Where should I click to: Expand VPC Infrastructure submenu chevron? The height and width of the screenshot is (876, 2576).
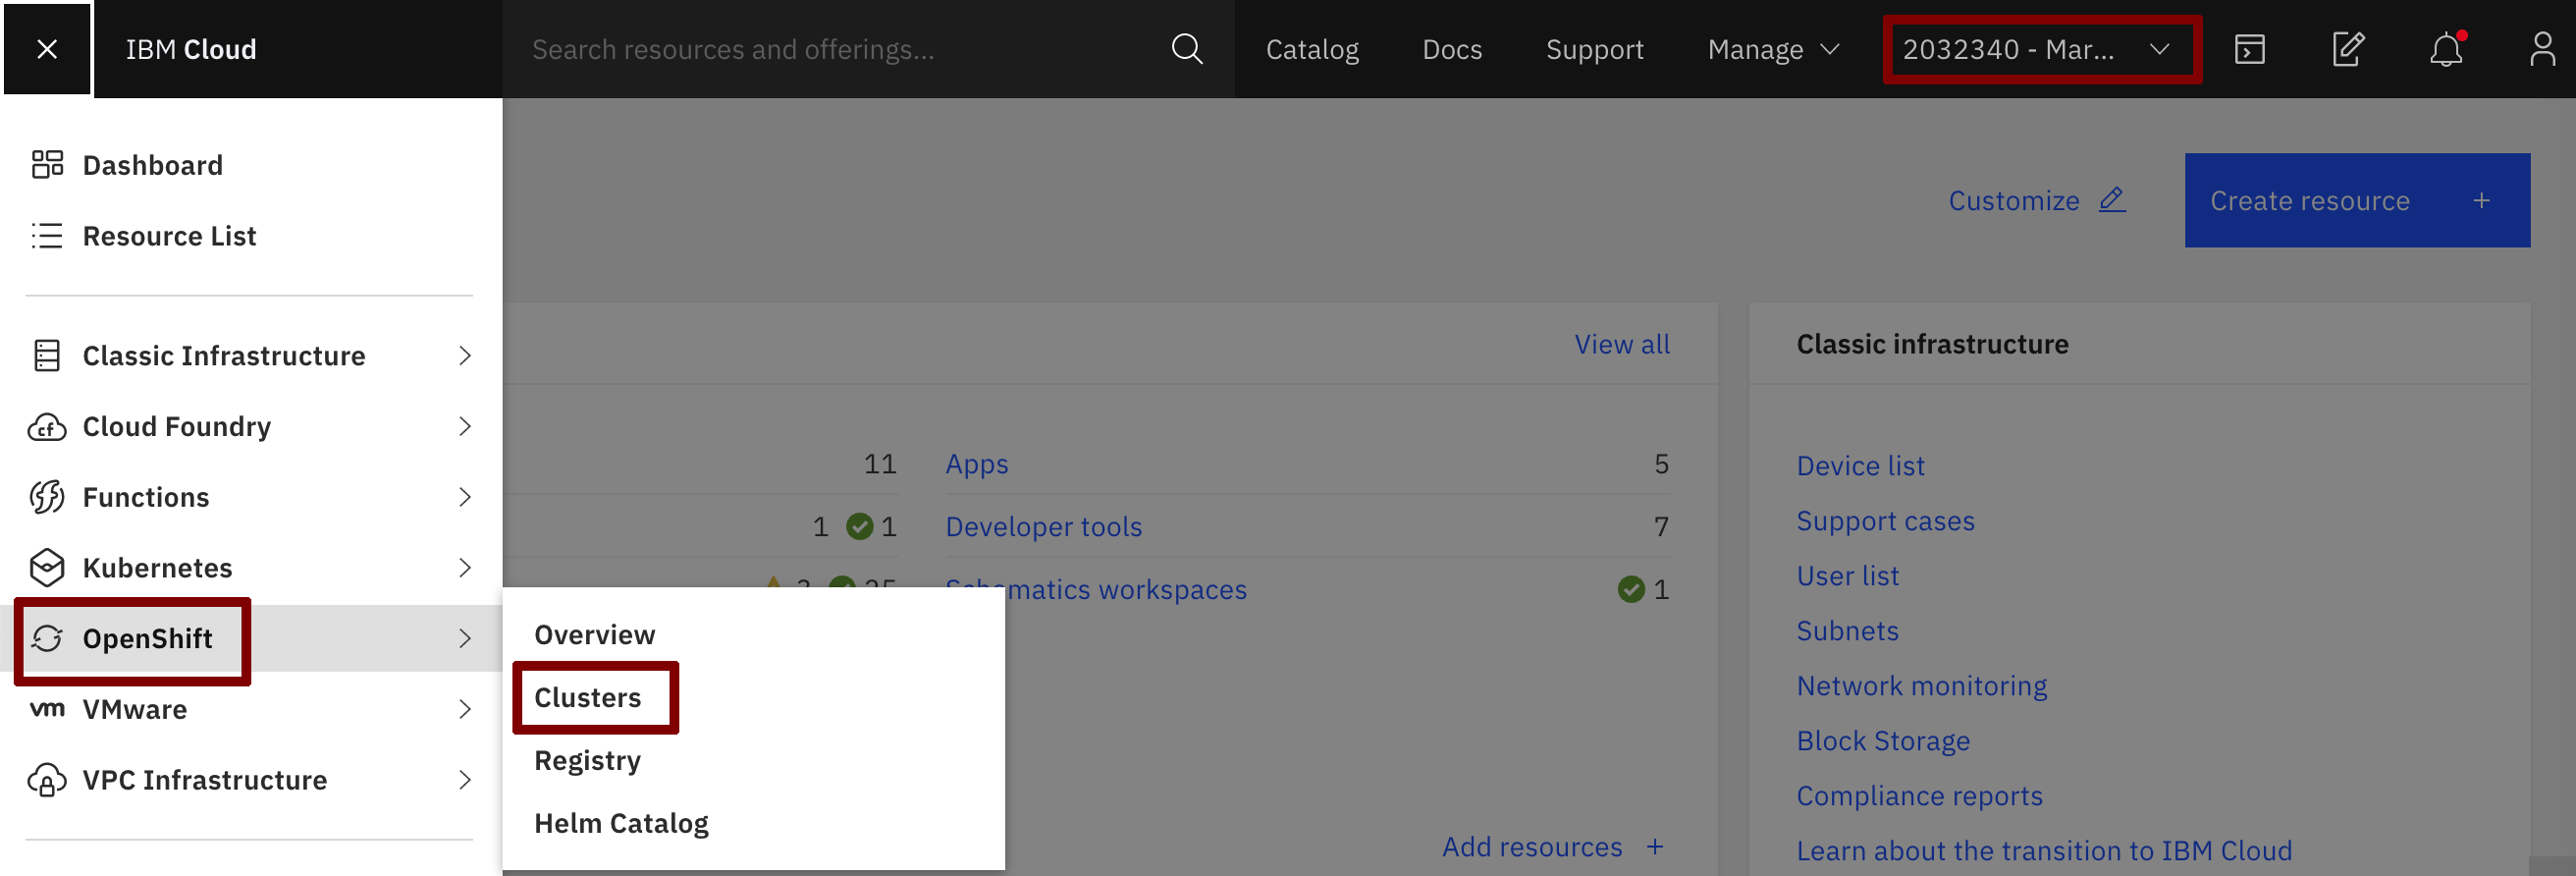[465, 780]
